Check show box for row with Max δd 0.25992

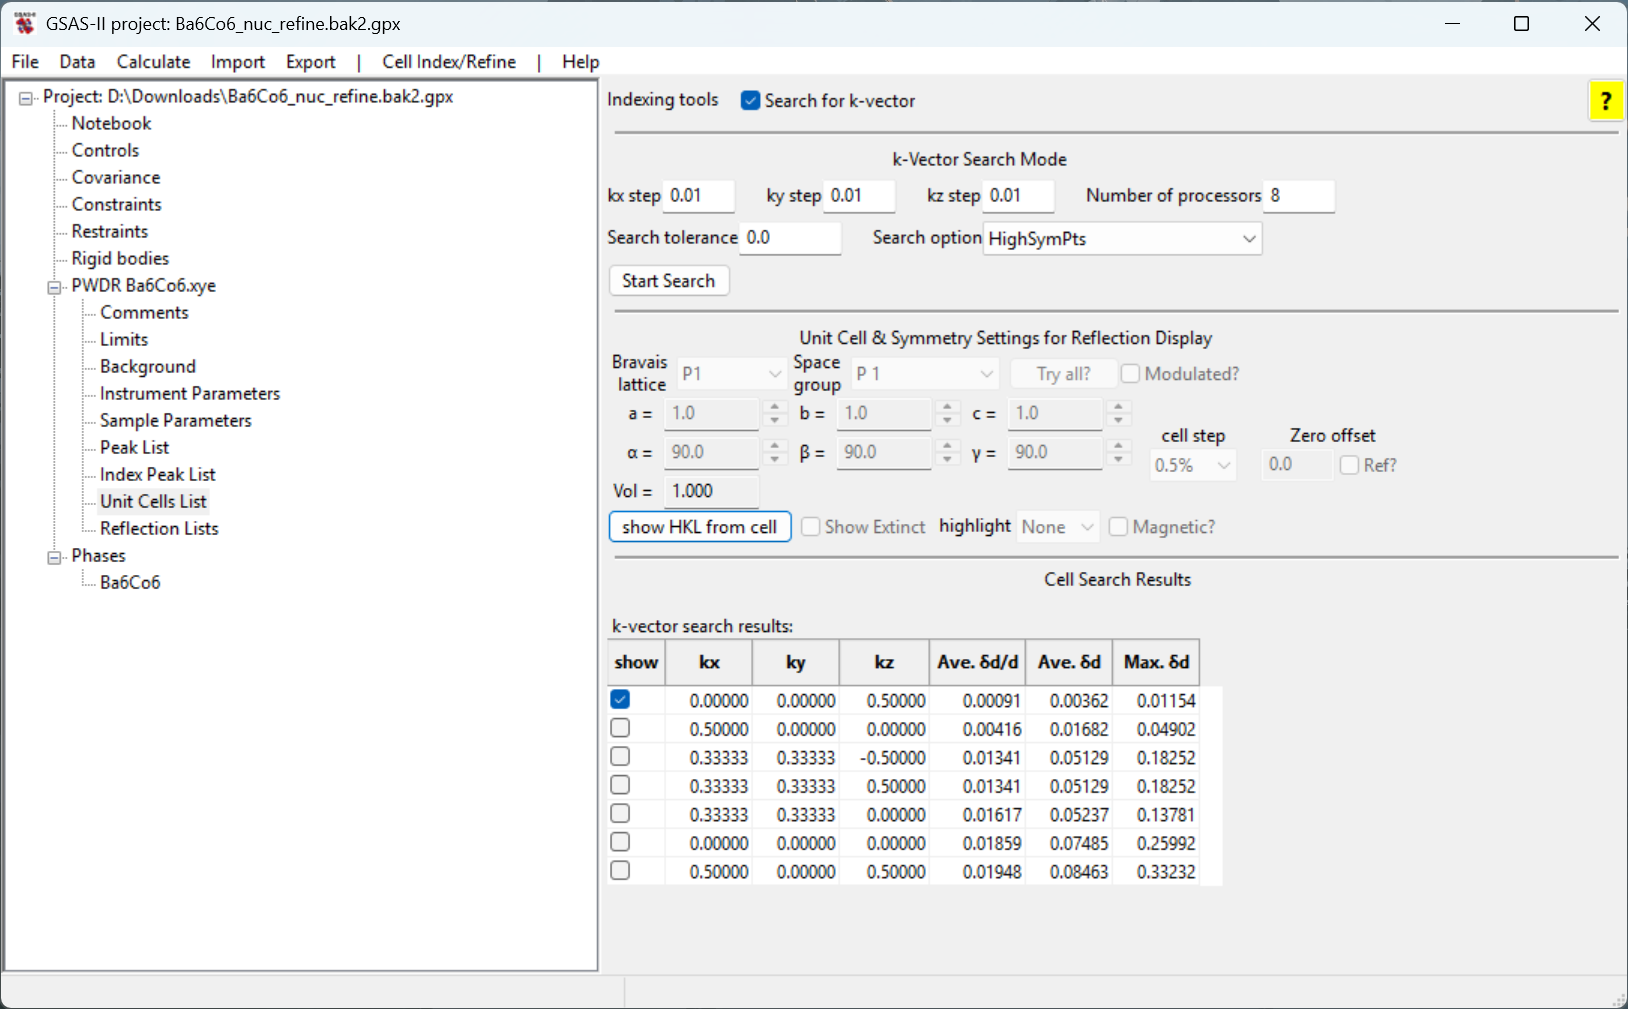tap(620, 842)
